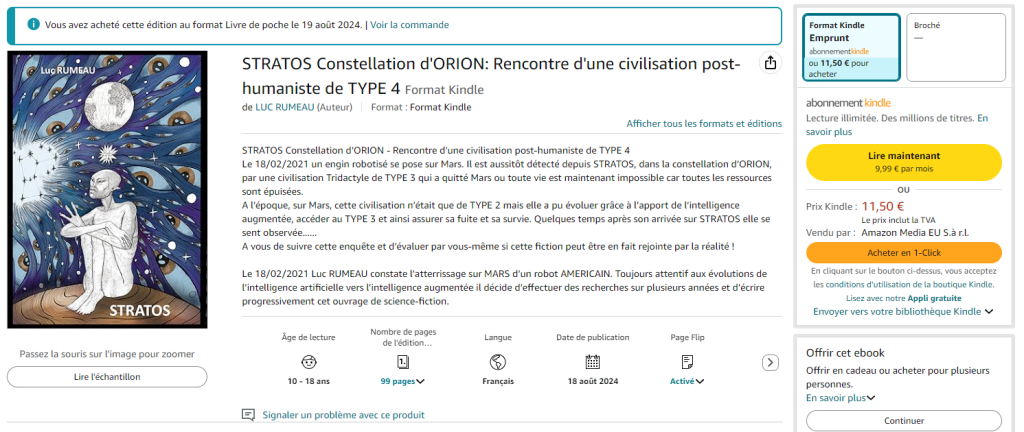Select the Format Kindle tab
Screen dimensions: 1024x432
(x=851, y=48)
